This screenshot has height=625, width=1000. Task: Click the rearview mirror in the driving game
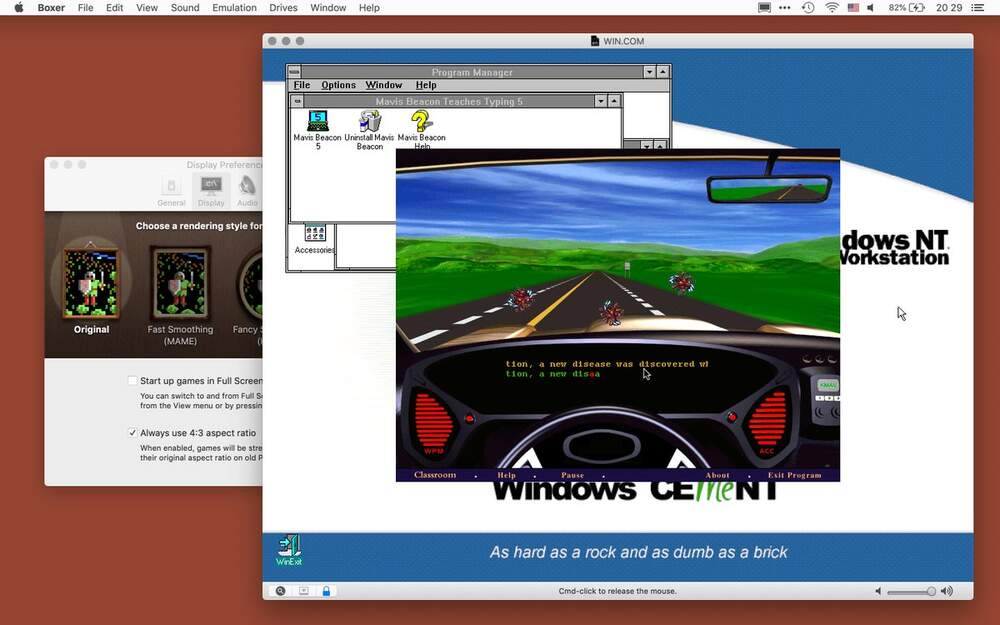(769, 190)
